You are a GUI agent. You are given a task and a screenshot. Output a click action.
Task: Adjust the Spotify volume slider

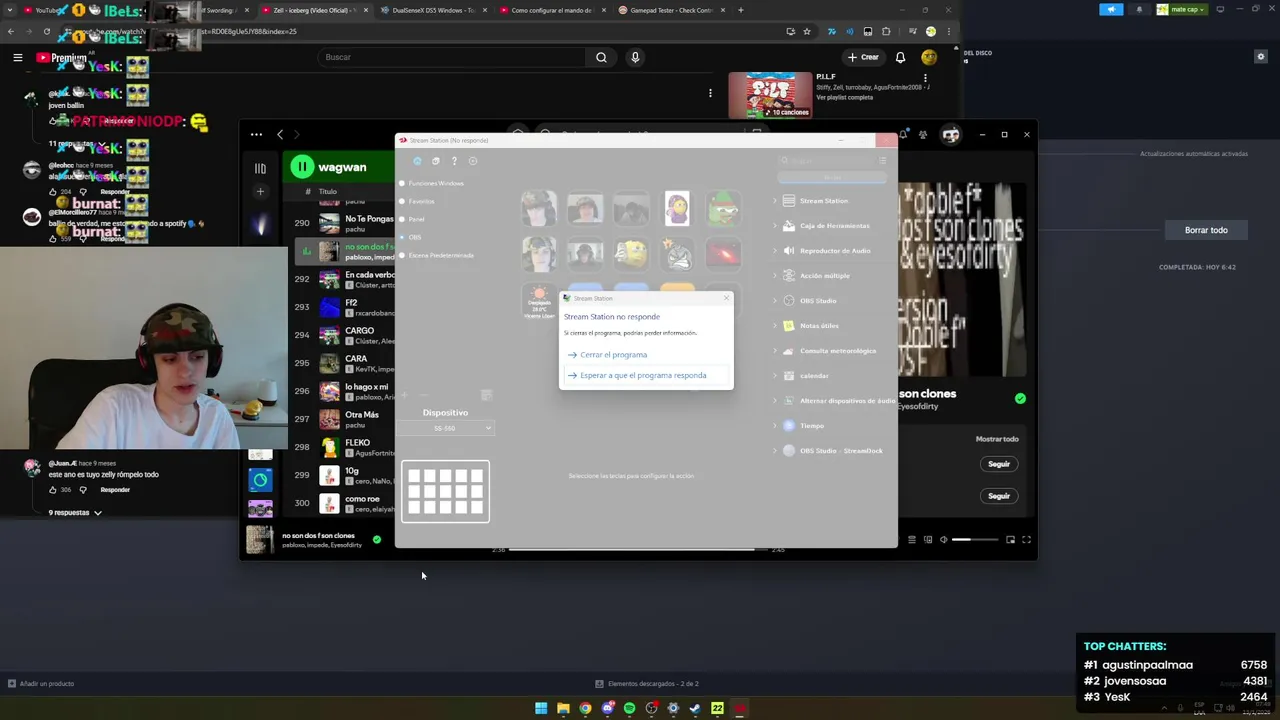pos(975,540)
